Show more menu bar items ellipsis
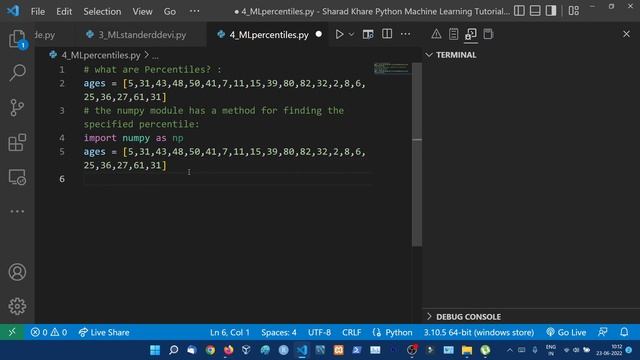 point(195,11)
